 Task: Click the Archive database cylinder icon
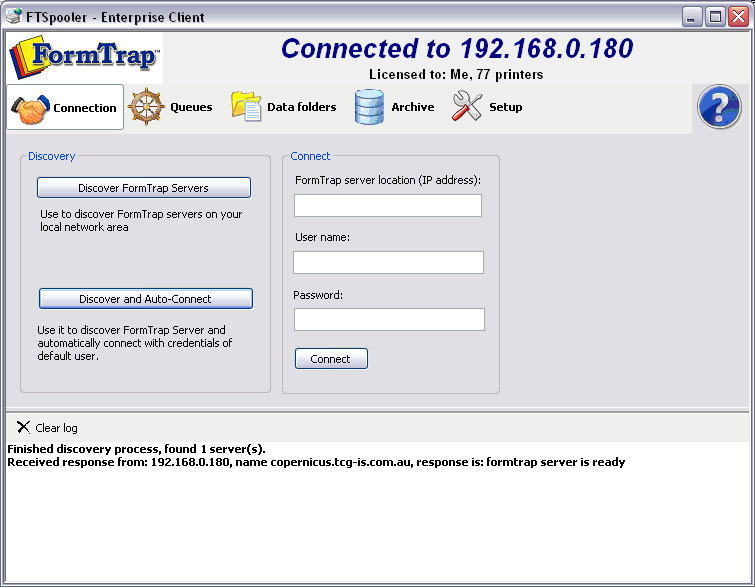pyautogui.click(x=369, y=107)
